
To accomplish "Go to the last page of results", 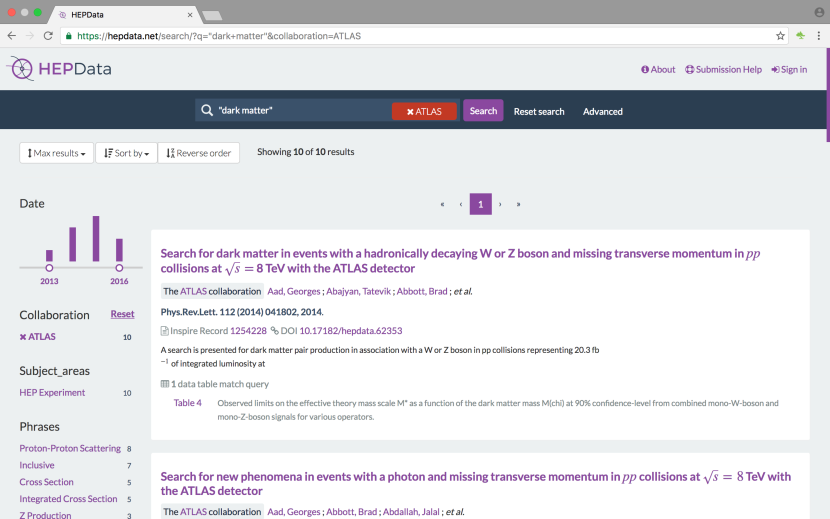I will pyautogui.click(x=519, y=204).
